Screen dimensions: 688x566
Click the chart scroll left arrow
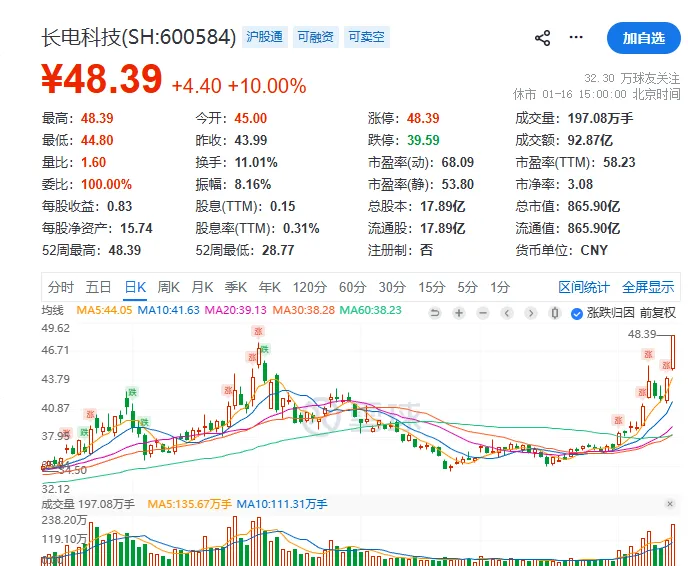[507, 313]
